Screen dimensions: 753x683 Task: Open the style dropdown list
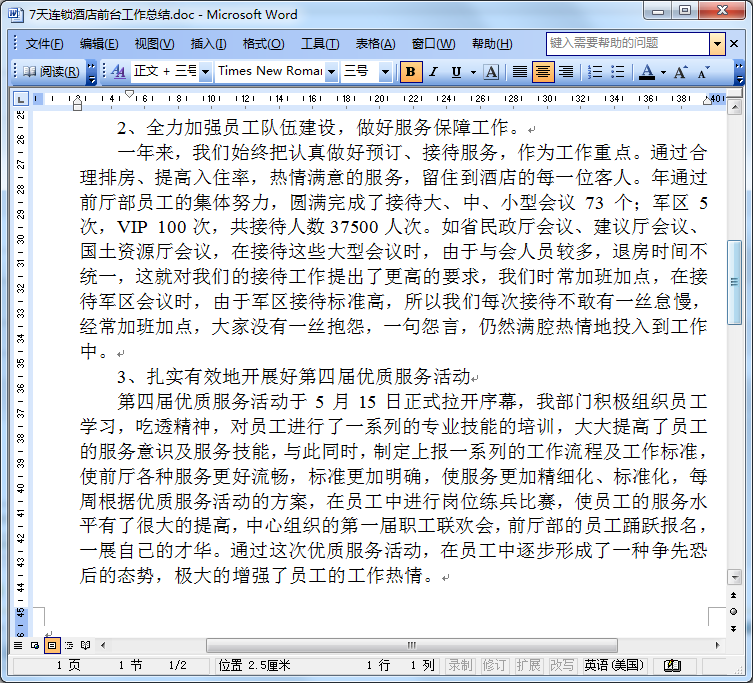206,72
